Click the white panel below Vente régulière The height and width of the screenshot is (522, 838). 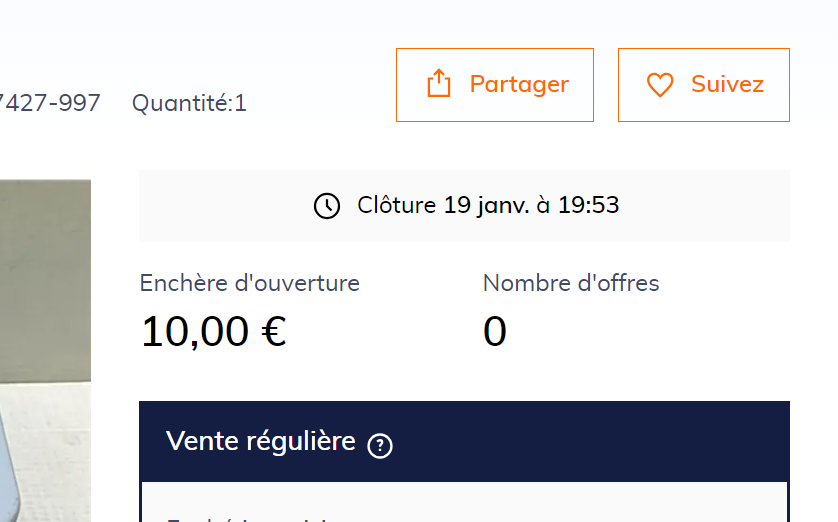coord(464,502)
